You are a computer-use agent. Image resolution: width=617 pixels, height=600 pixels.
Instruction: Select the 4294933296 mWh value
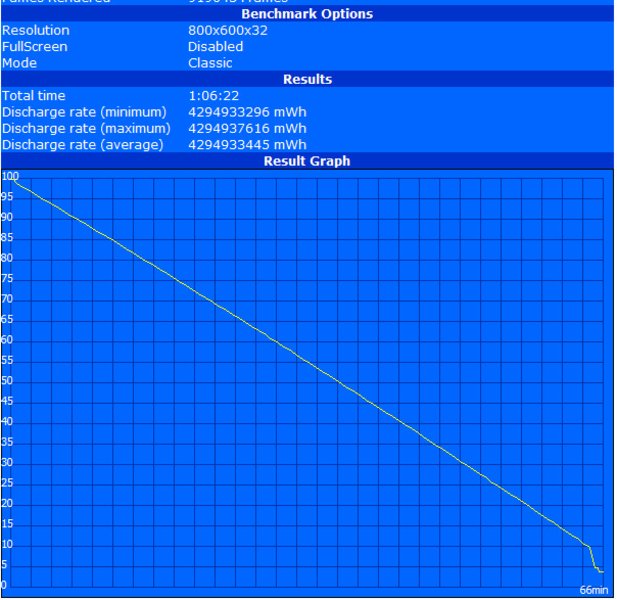pos(247,112)
